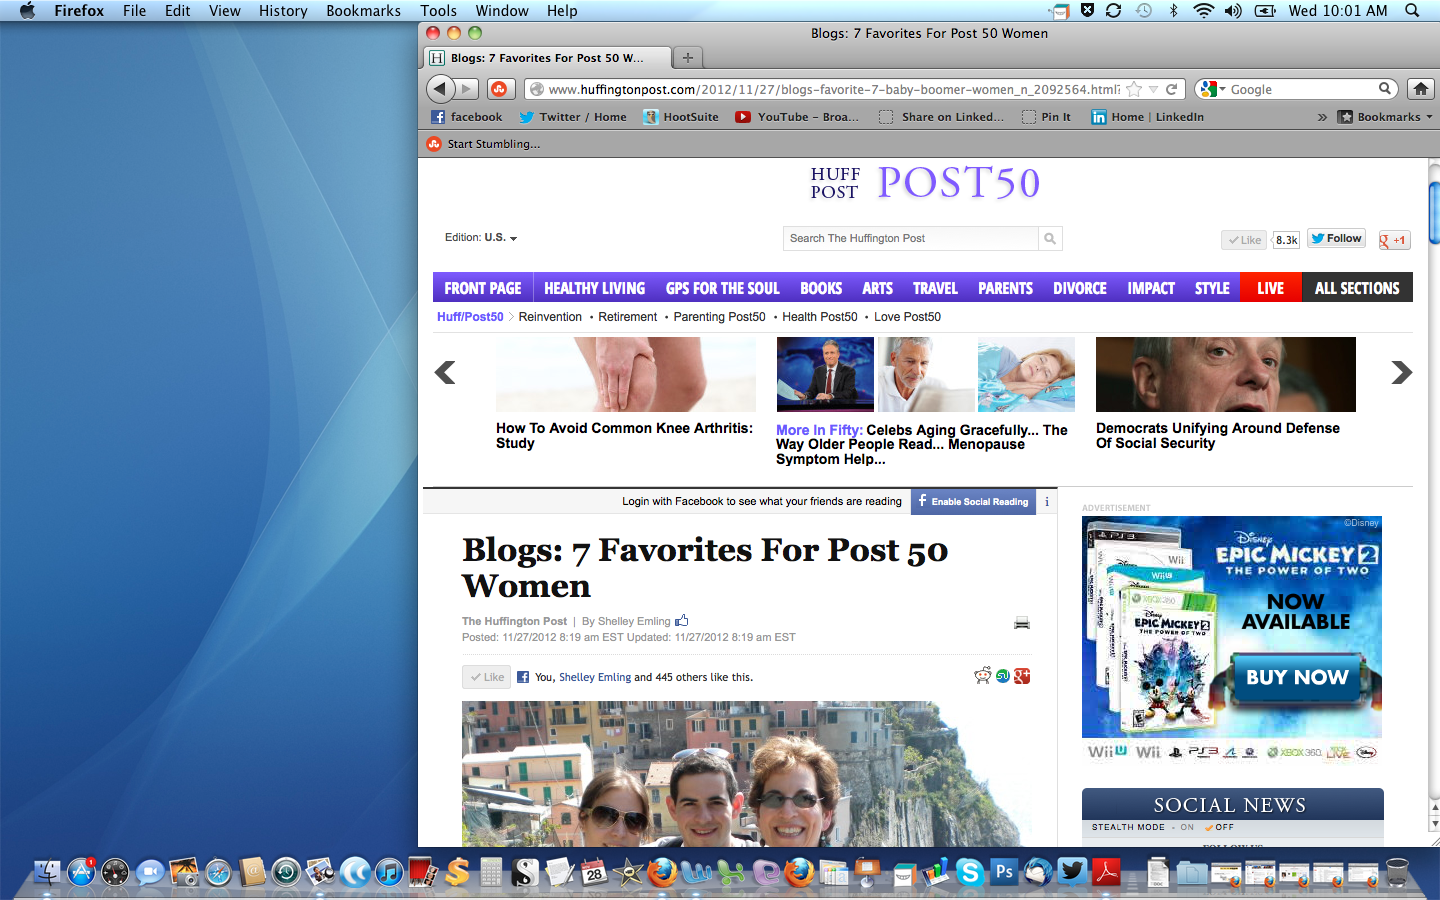Image resolution: width=1440 pixels, height=900 pixels.
Task: Reload the page using the refresh arrow
Action: 1172,89
